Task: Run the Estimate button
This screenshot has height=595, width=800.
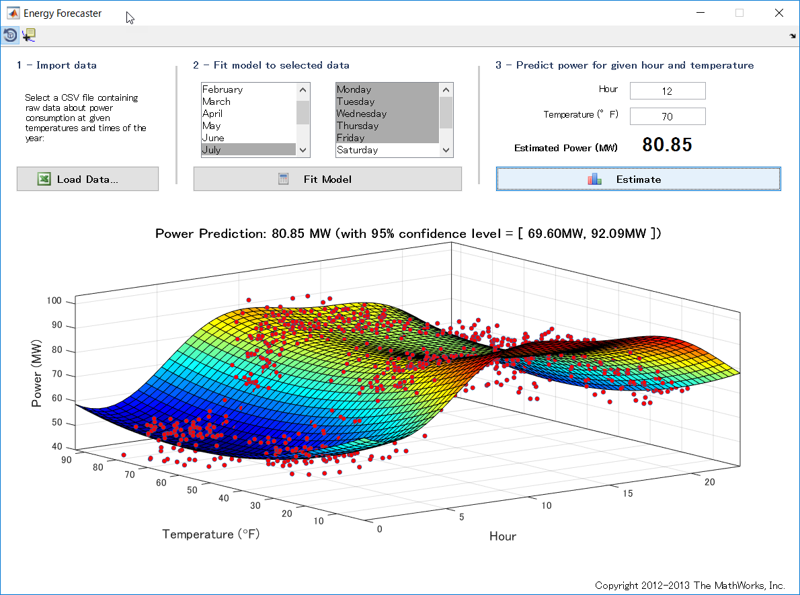Action: coord(638,179)
